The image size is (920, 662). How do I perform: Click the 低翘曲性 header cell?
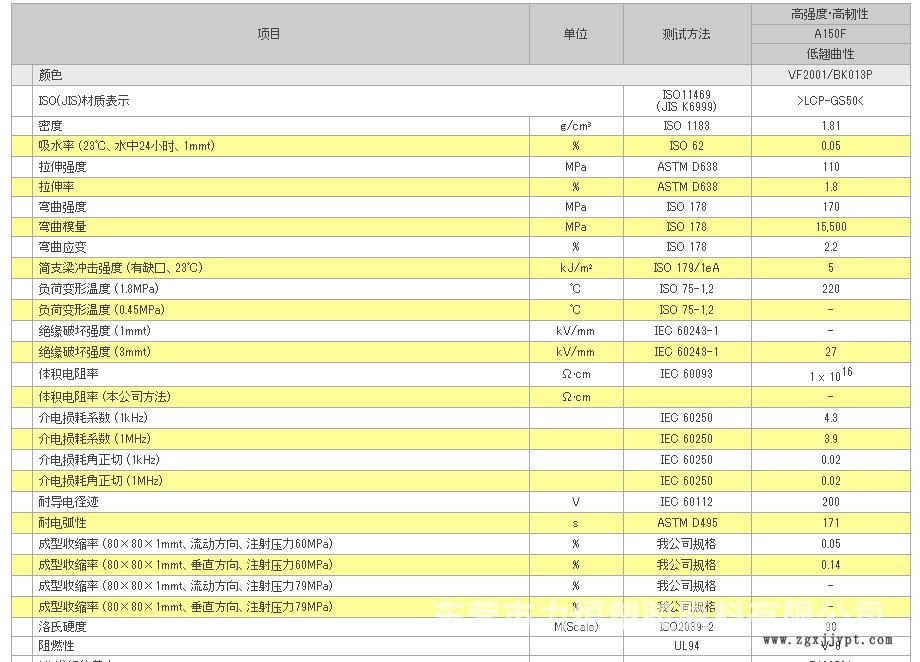pyautogui.click(x=830, y=54)
